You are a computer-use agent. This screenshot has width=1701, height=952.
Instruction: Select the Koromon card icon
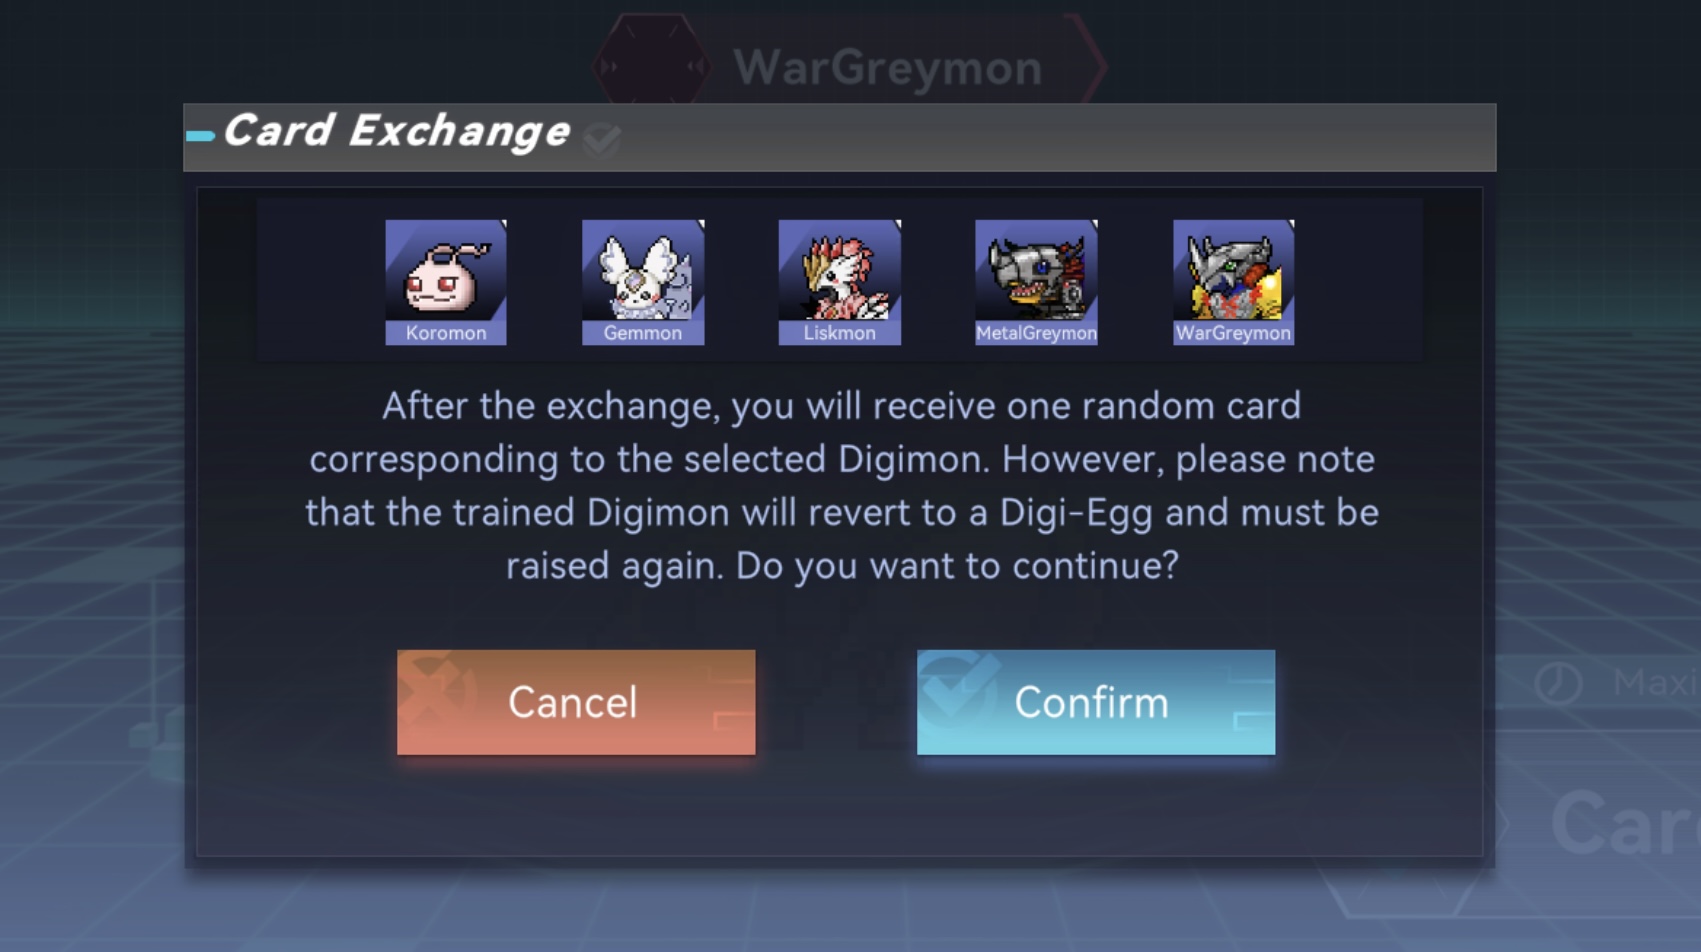pyautogui.click(x=446, y=282)
